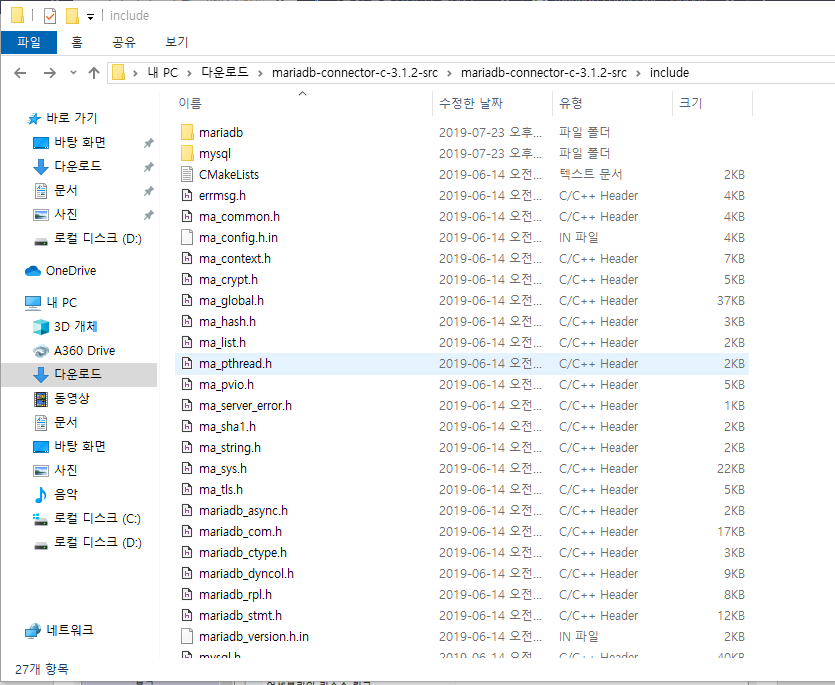This screenshot has height=685, width=835.
Task: Go up one folder level
Action: pyautogui.click(x=94, y=73)
